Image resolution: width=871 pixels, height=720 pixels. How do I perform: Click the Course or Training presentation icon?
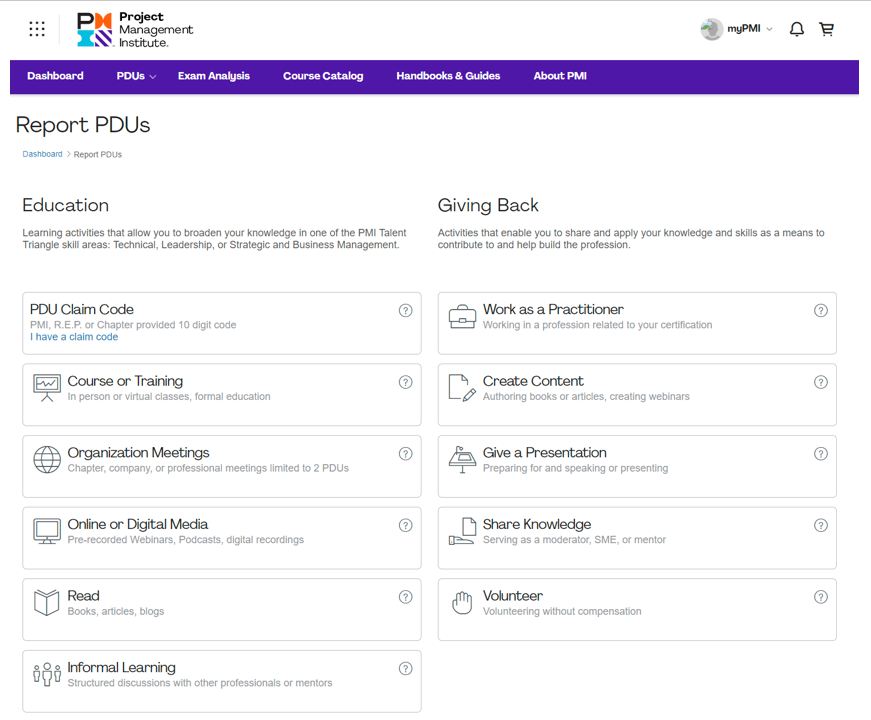(x=47, y=388)
